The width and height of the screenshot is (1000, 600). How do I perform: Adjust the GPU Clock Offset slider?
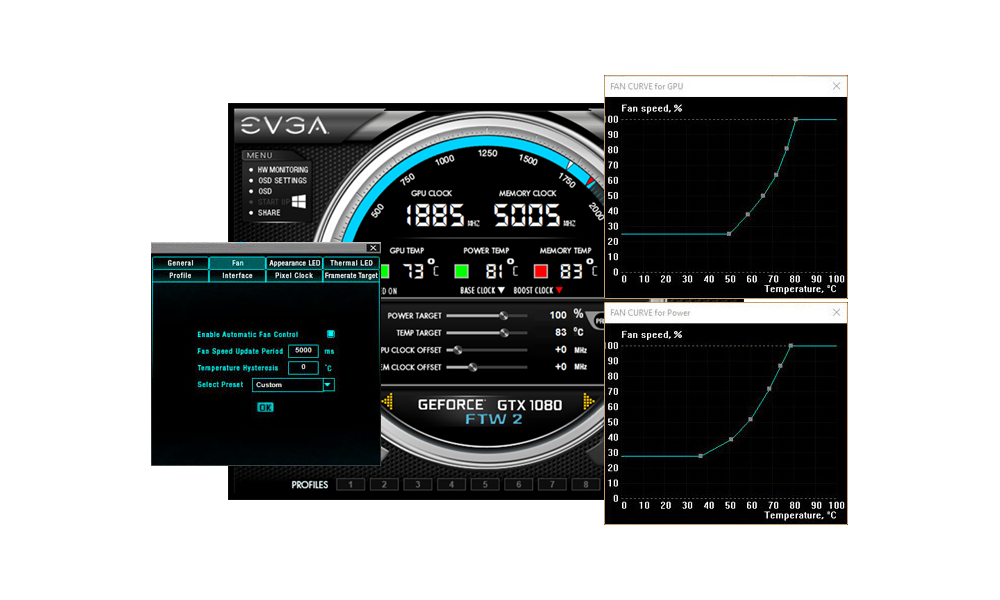[457, 350]
